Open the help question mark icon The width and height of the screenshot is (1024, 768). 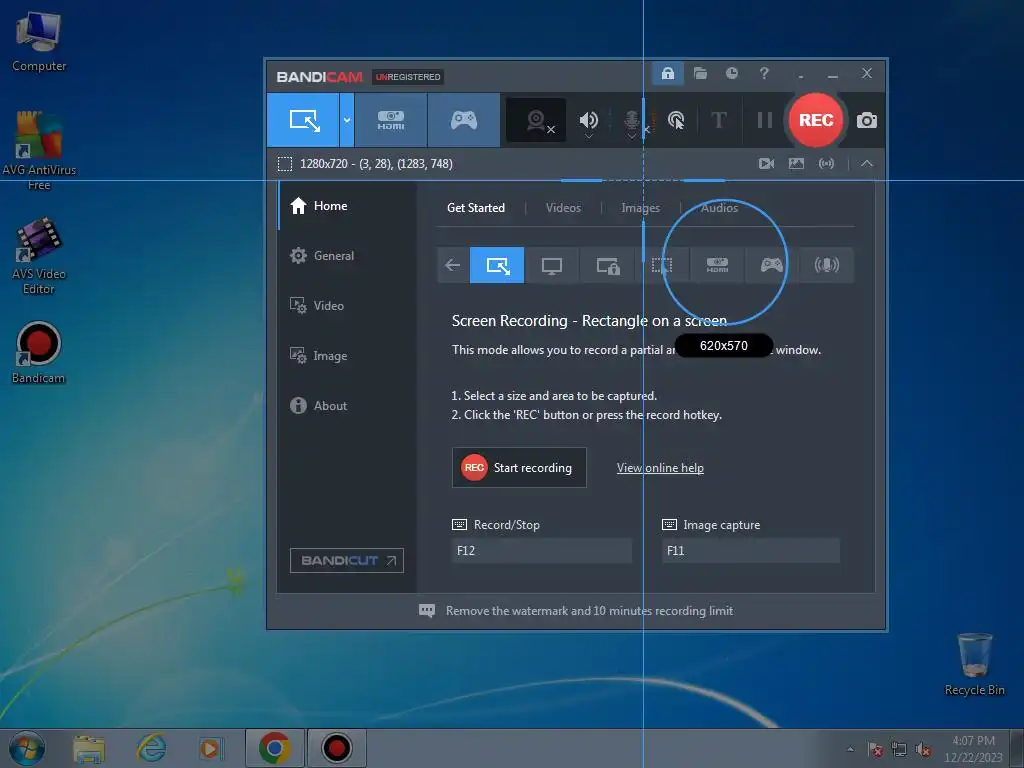click(763, 73)
